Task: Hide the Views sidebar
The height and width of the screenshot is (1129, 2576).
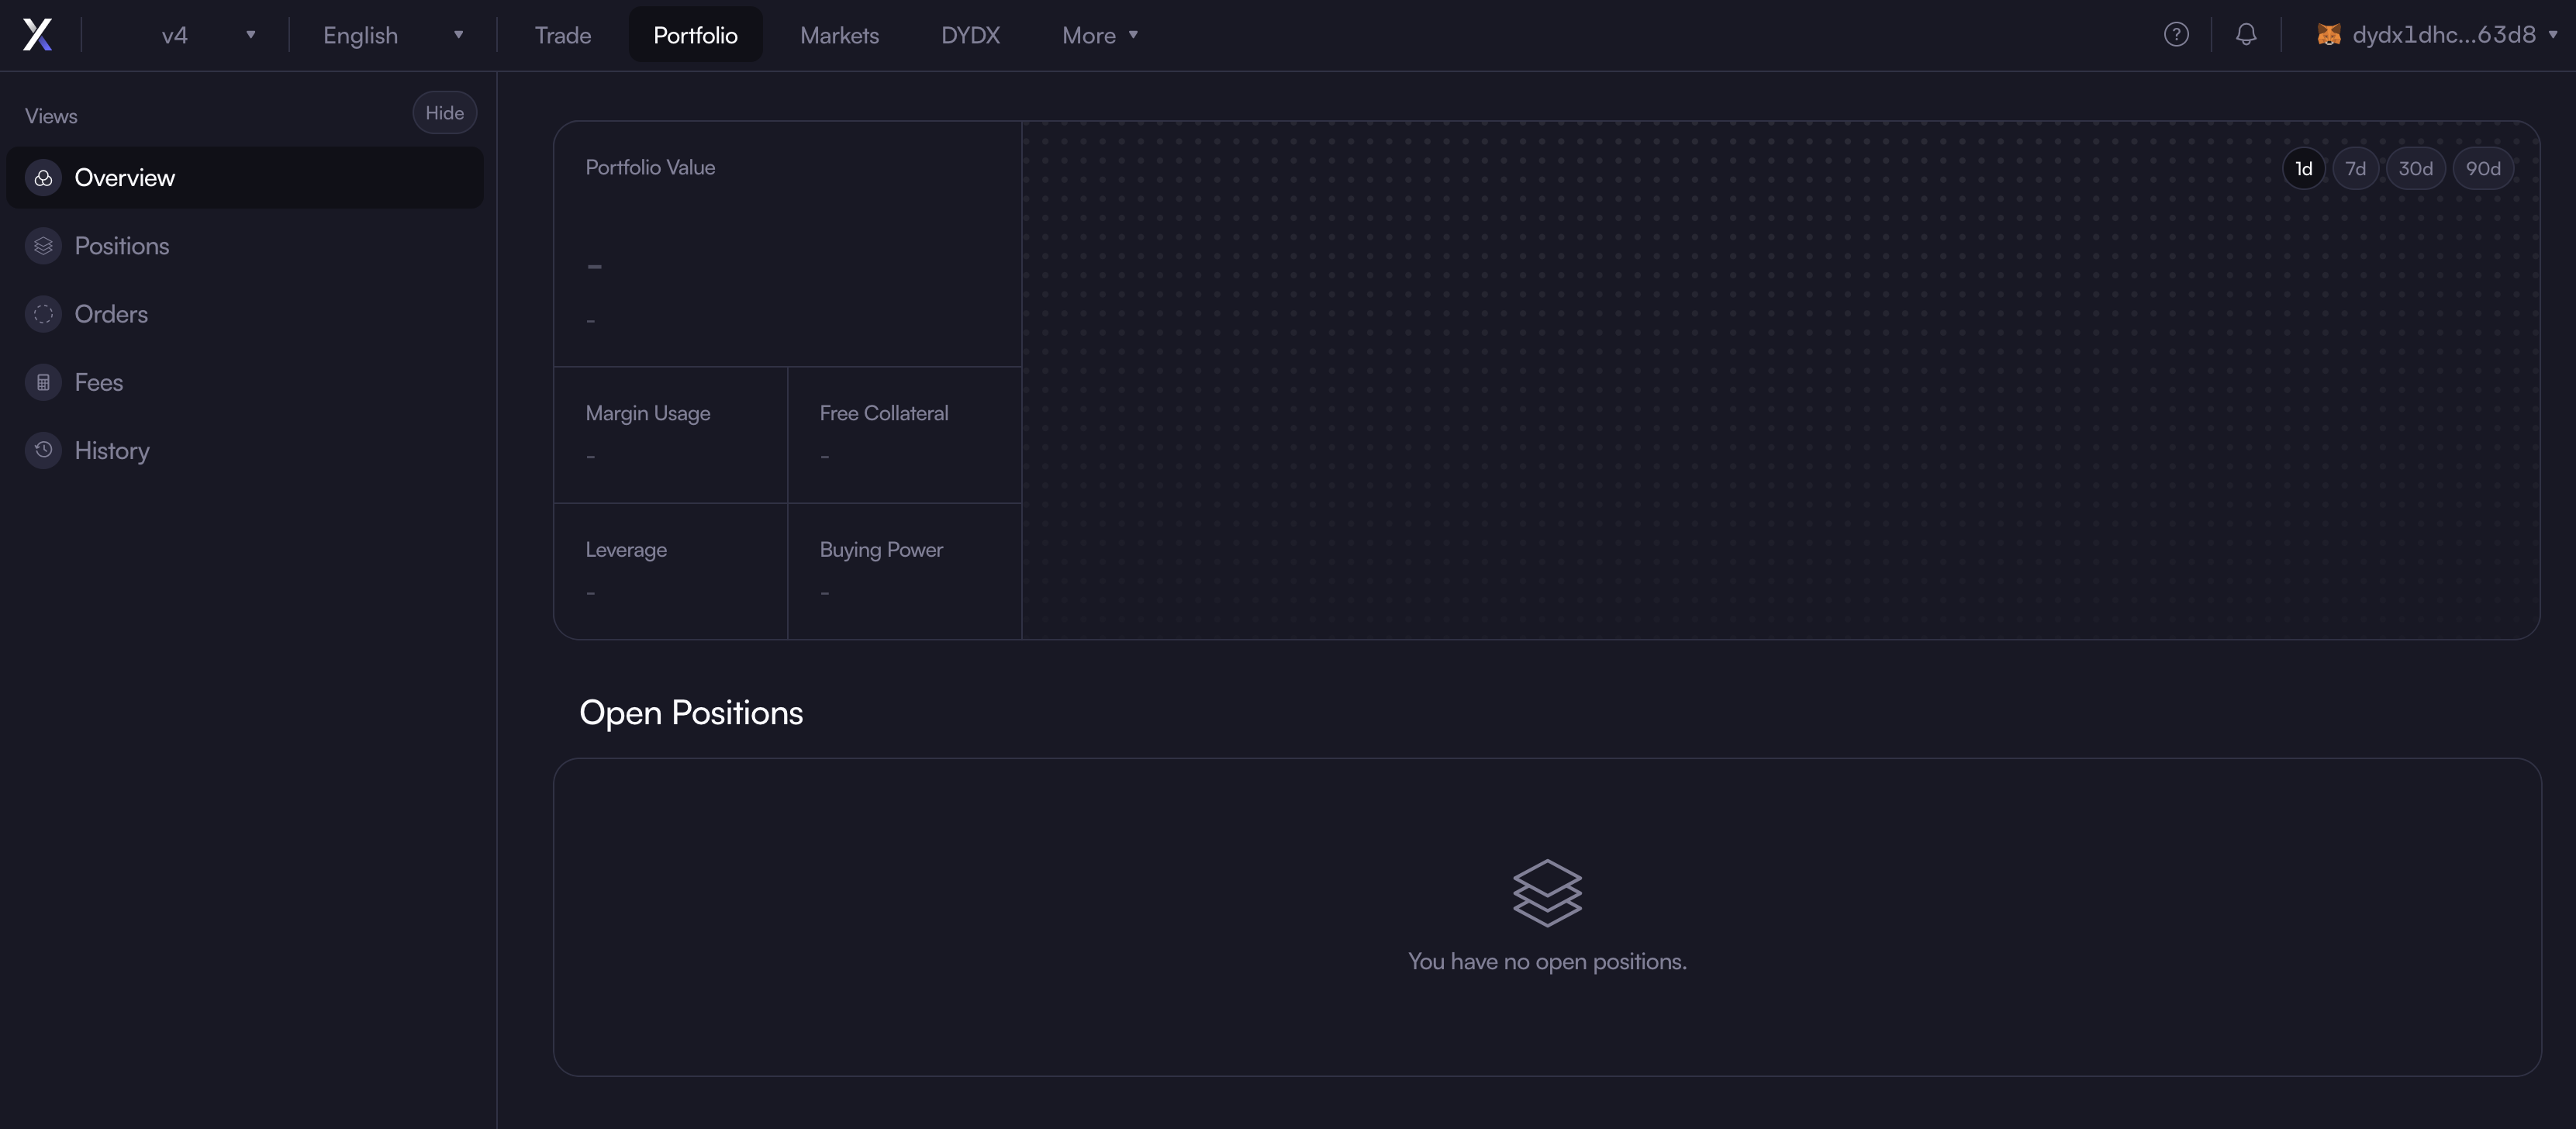Action: coord(444,113)
